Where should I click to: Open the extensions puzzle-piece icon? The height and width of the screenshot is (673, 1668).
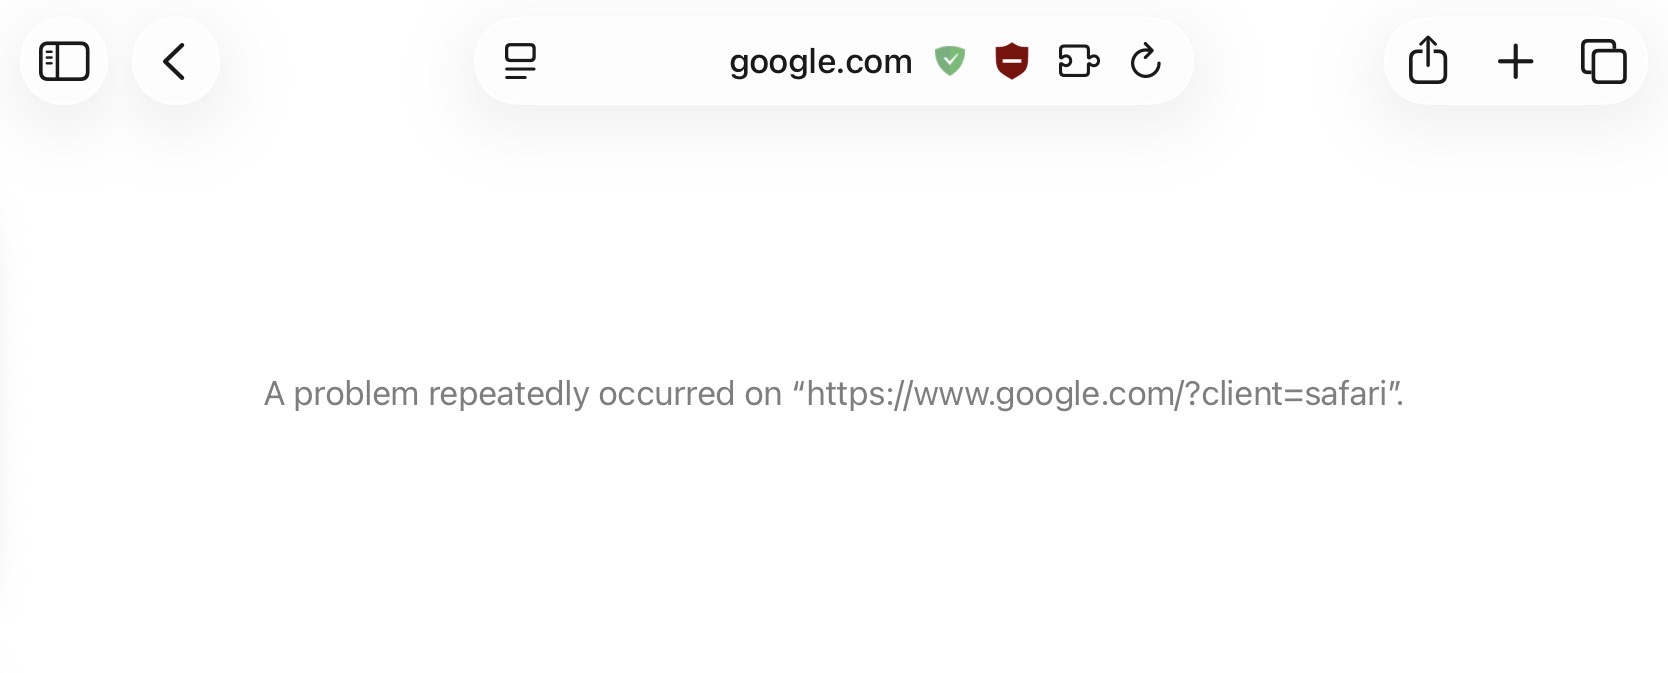[1078, 62]
